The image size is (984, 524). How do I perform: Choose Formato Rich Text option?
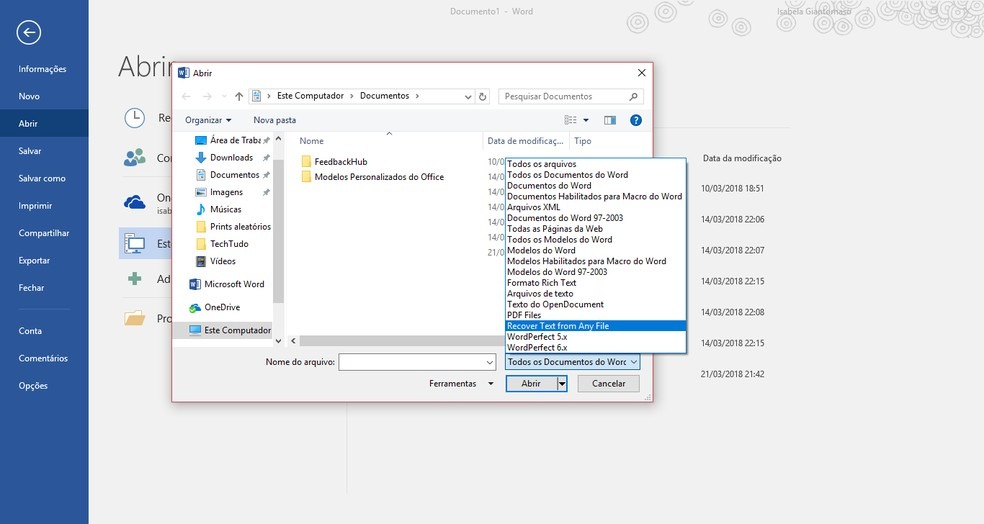[596, 282]
